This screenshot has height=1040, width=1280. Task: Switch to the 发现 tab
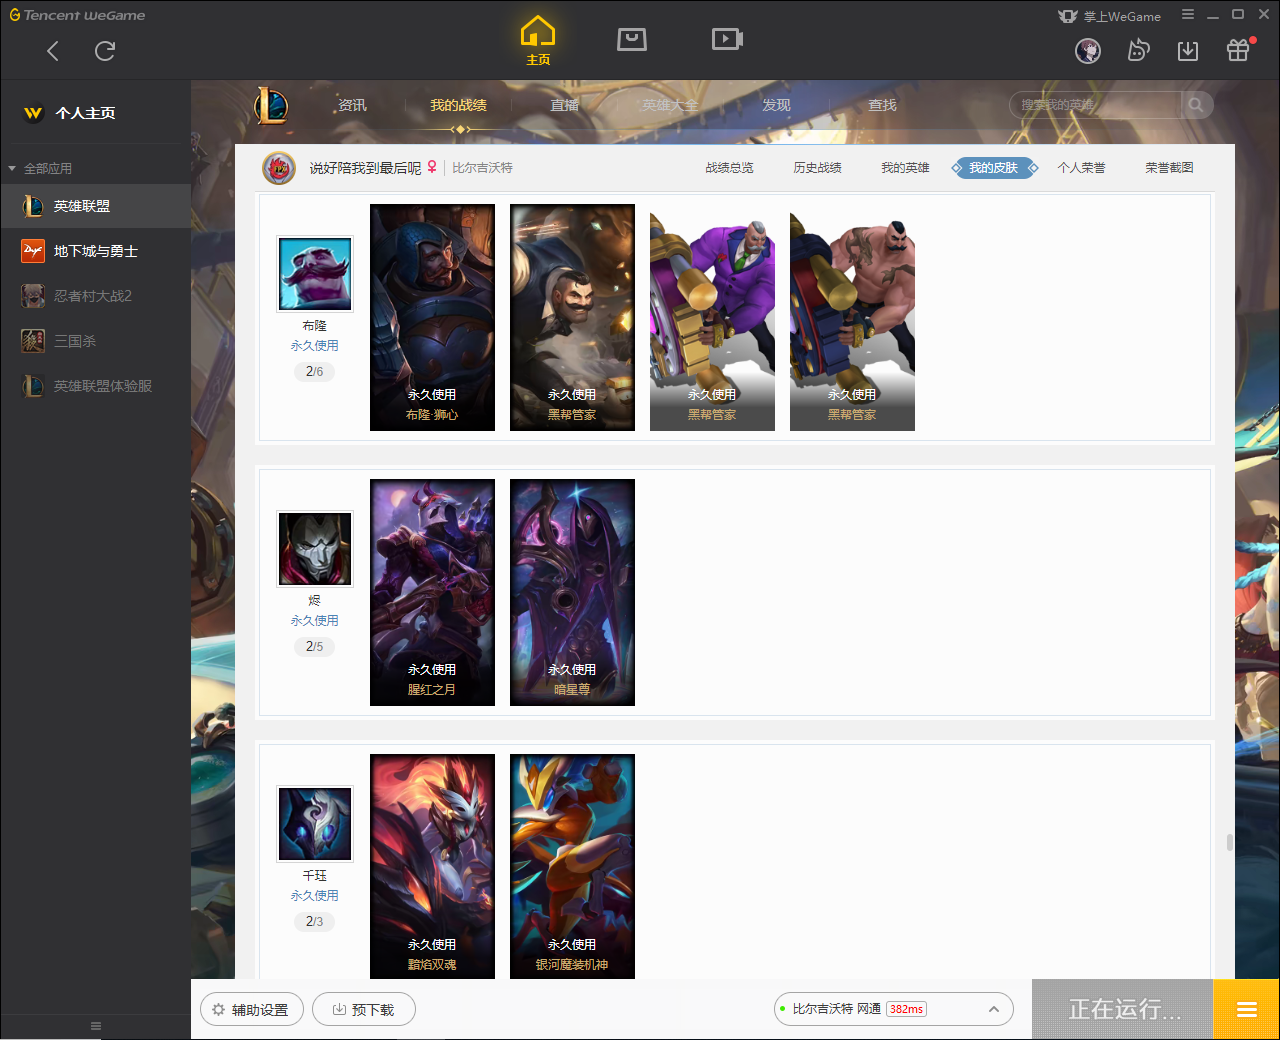(776, 105)
